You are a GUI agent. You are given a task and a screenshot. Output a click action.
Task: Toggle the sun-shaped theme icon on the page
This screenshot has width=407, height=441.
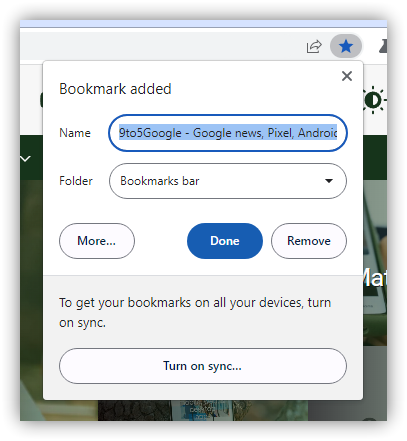(375, 100)
